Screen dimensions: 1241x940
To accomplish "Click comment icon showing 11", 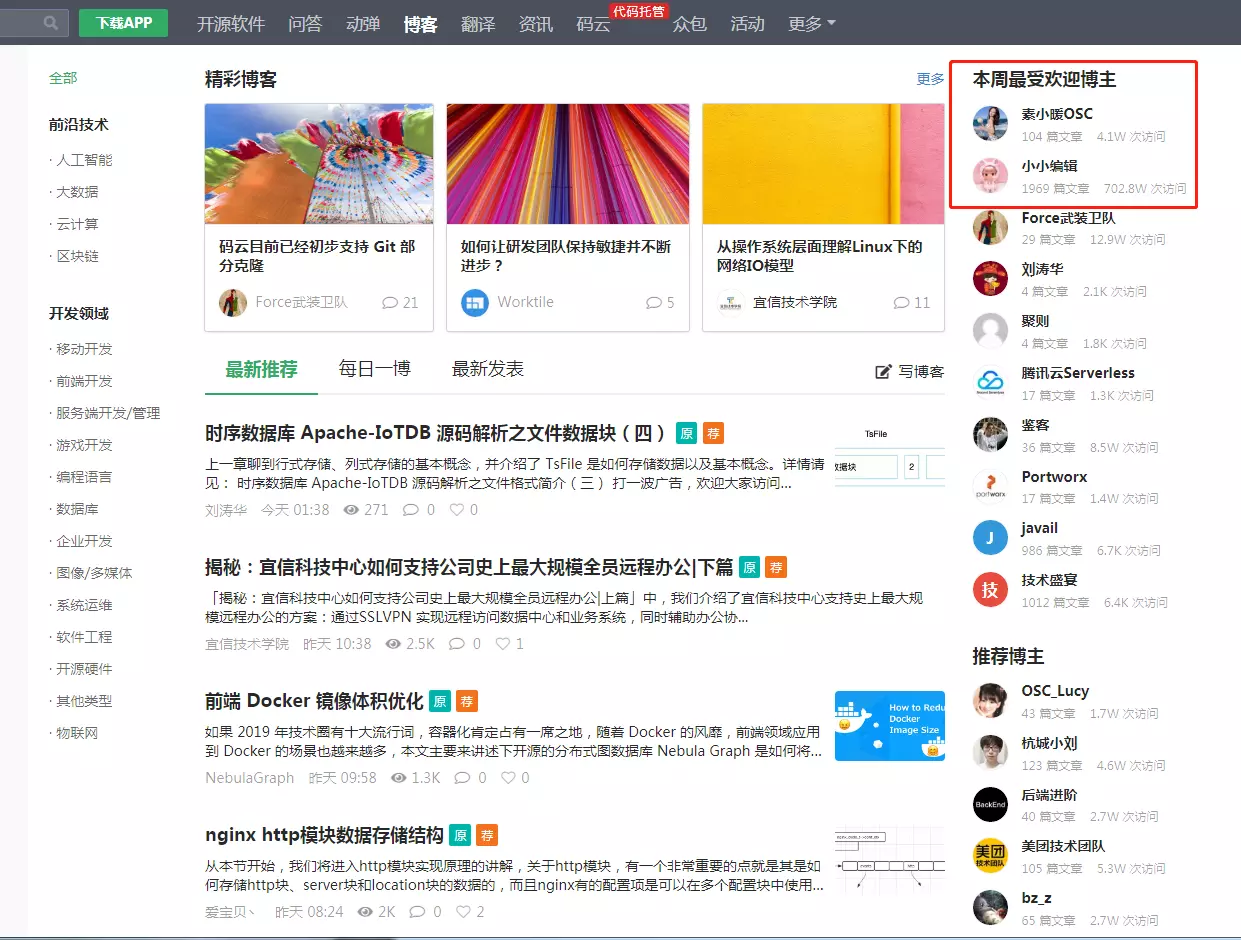I will (x=902, y=302).
